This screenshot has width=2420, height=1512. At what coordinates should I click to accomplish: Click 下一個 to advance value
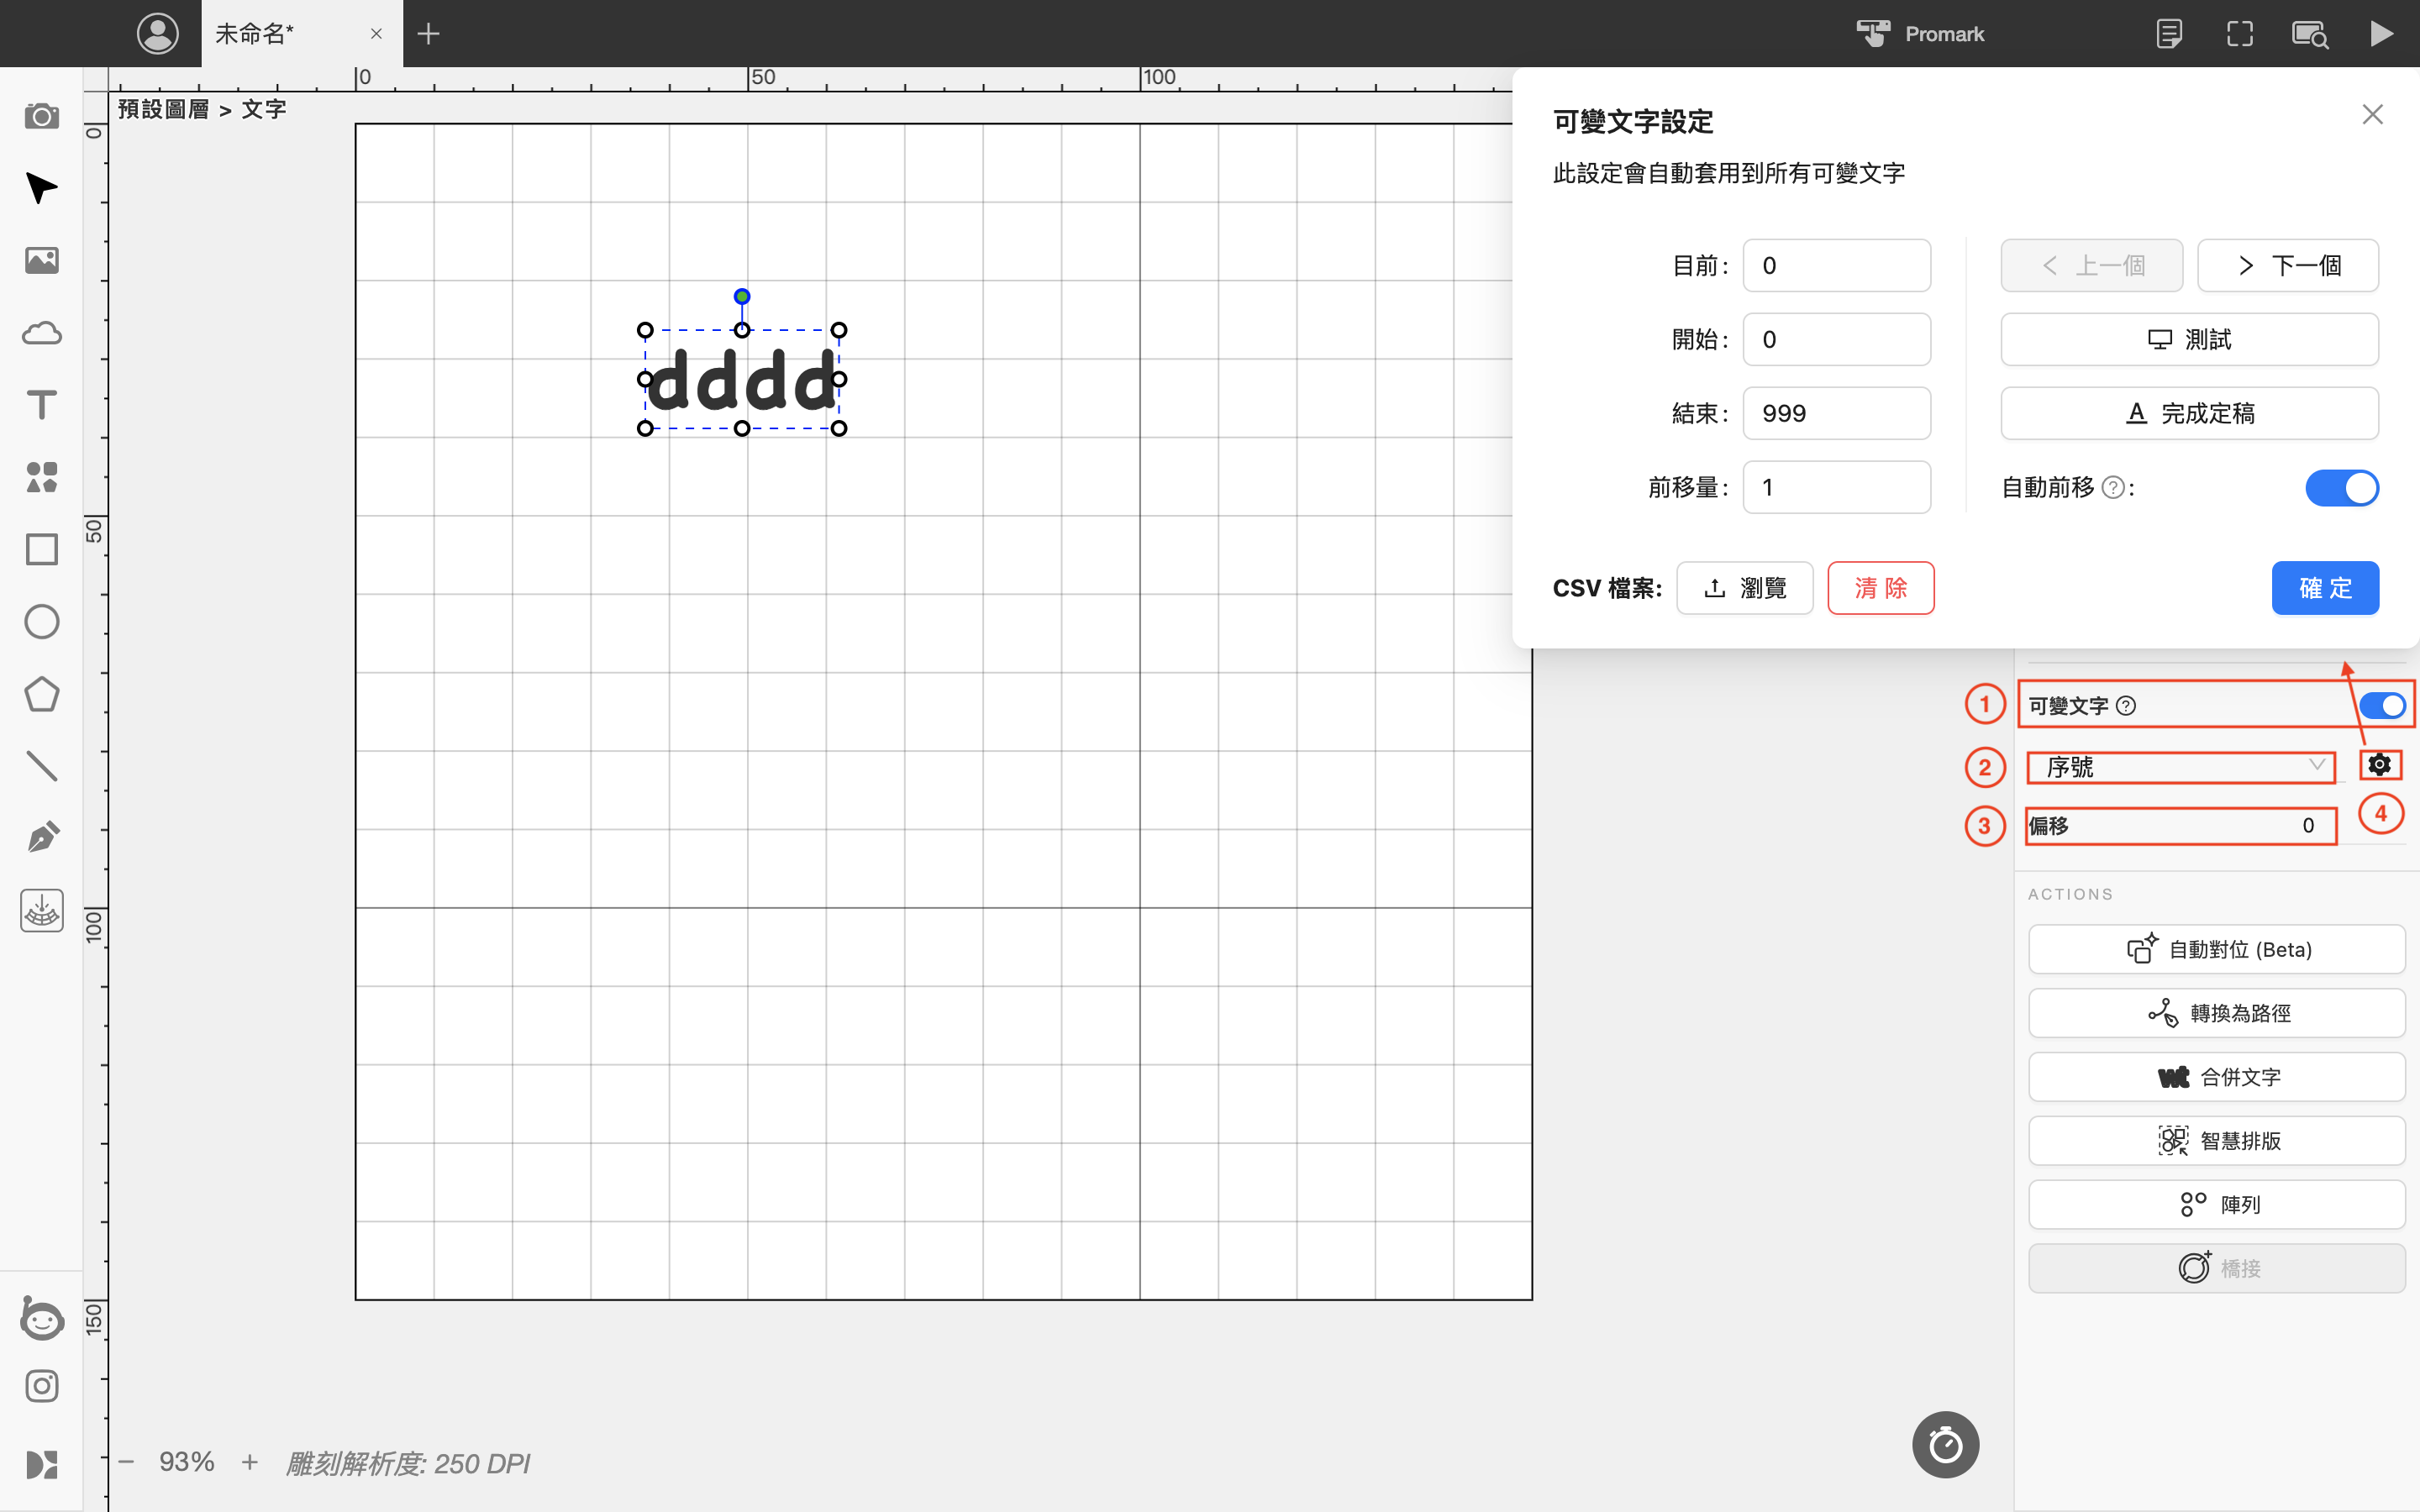tap(2288, 266)
